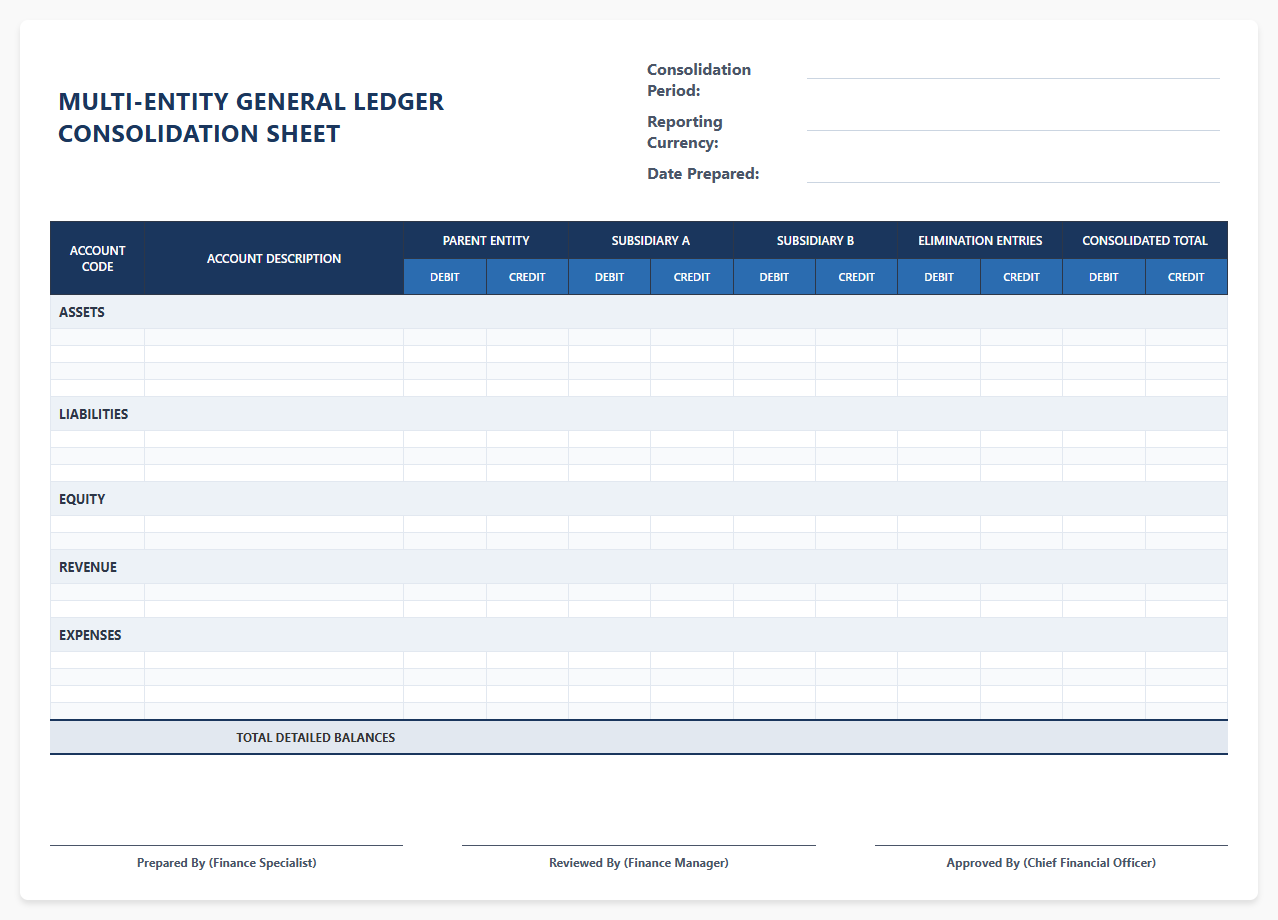This screenshot has height=920, width=1278.
Task: Click CREDIT under CONSOLIDATED TOTAL
Action: coord(1186,277)
